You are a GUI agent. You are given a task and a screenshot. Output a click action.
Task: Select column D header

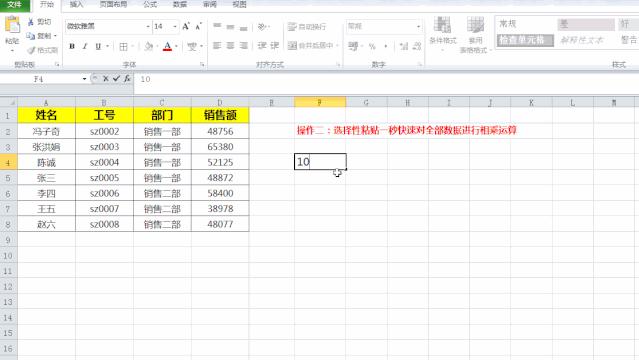click(220, 102)
